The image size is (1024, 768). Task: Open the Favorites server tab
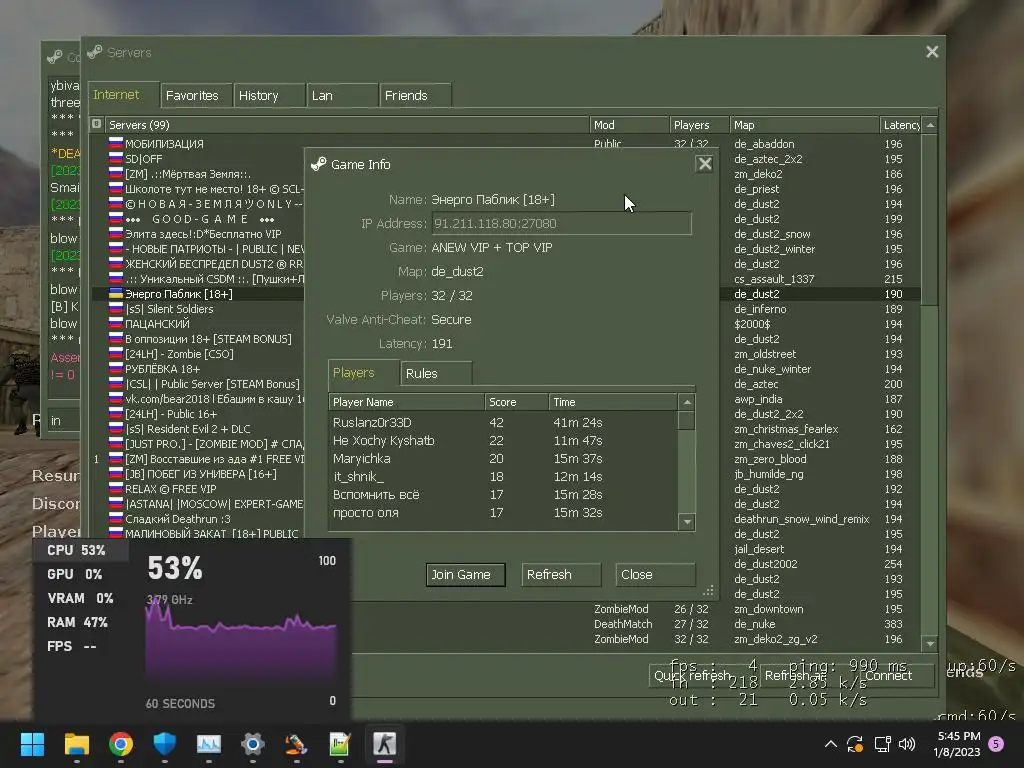pos(197,95)
